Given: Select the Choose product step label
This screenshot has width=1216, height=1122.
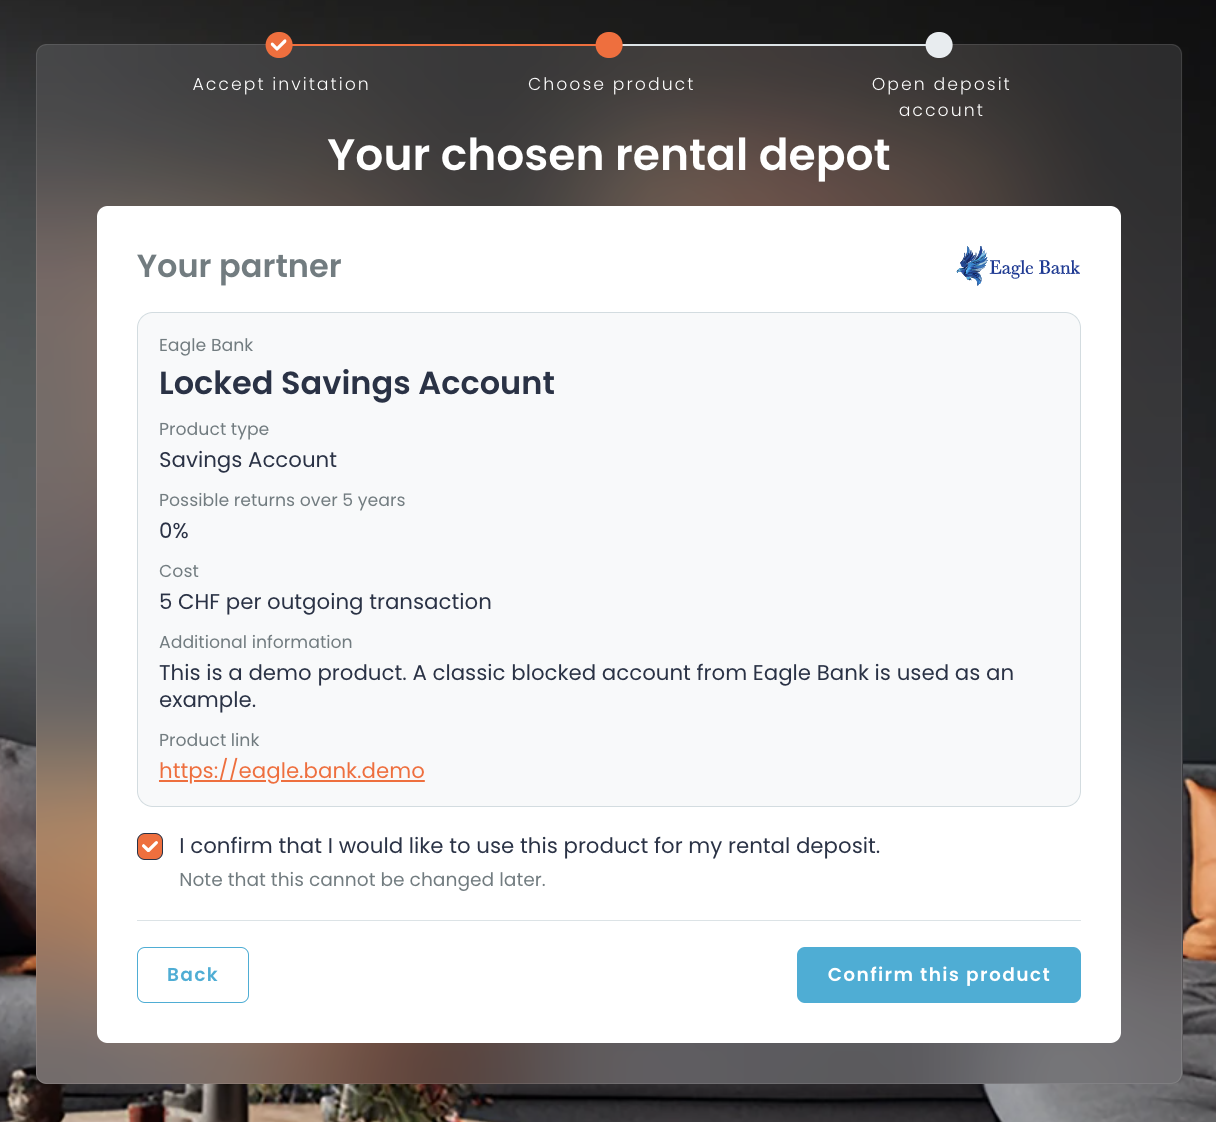Looking at the screenshot, I should [x=611, y=84].
